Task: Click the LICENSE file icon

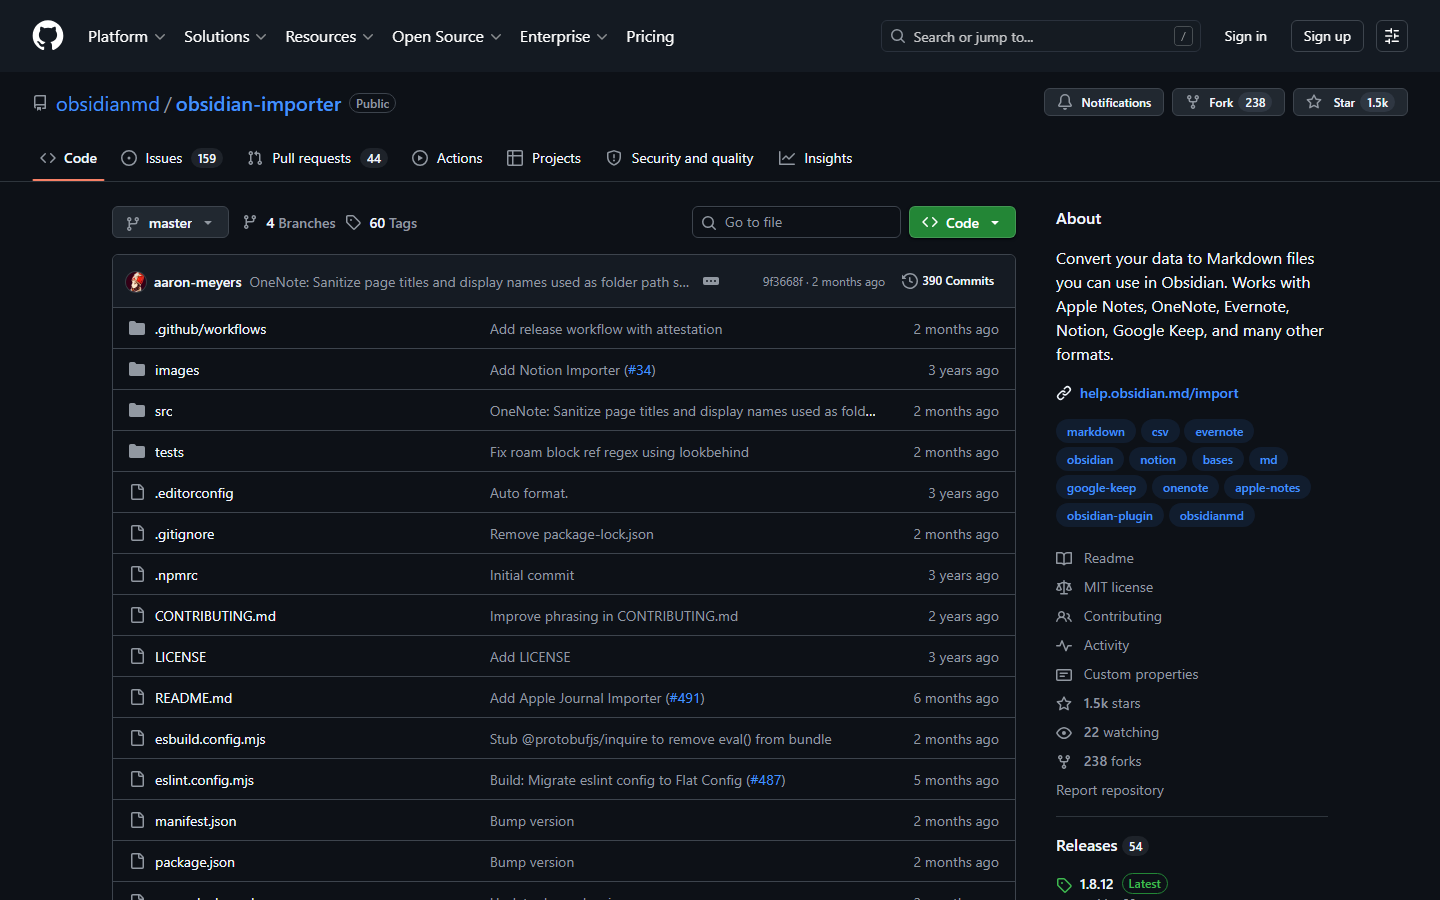Action: tap(137, 656)
